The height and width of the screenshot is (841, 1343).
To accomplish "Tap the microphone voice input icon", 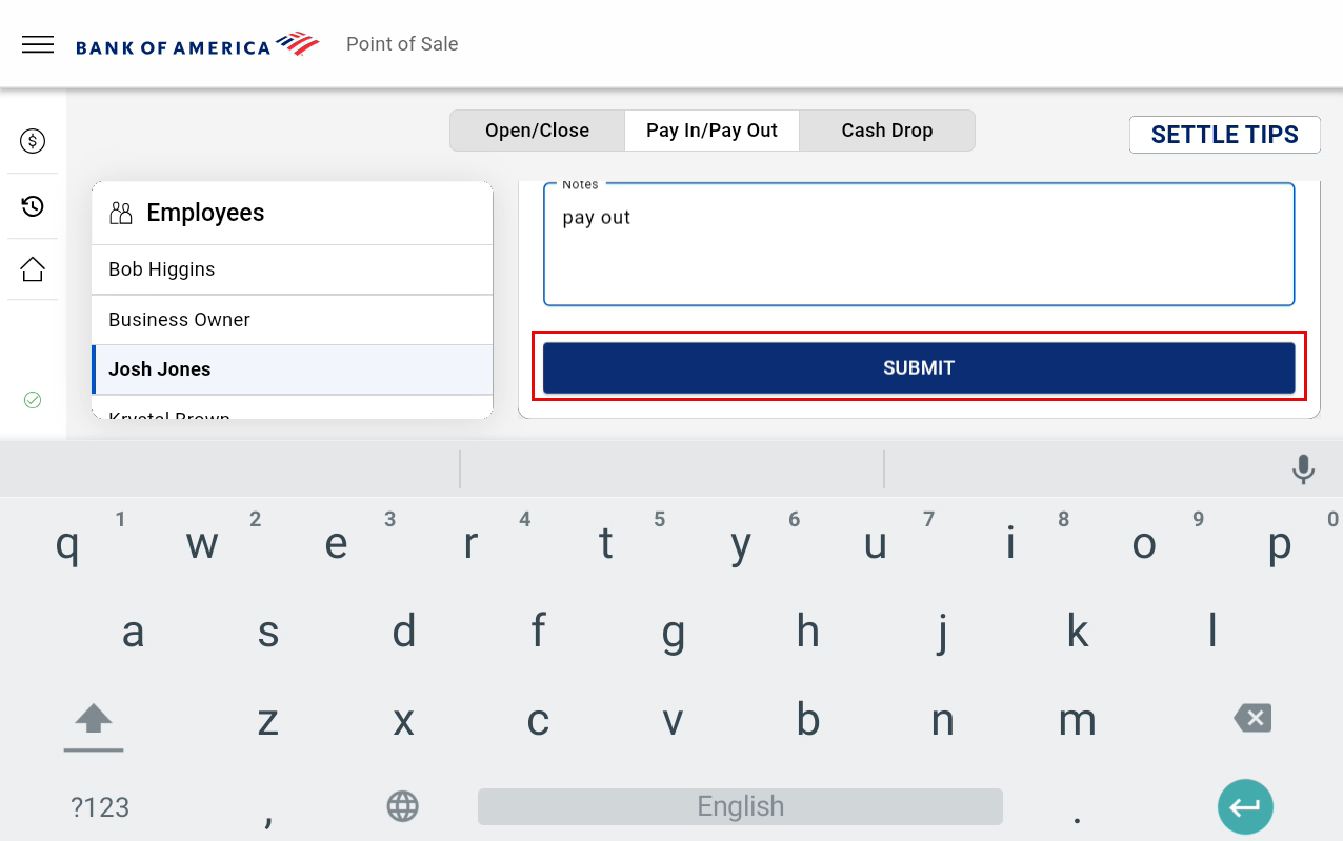I will tap(1303, 469).
